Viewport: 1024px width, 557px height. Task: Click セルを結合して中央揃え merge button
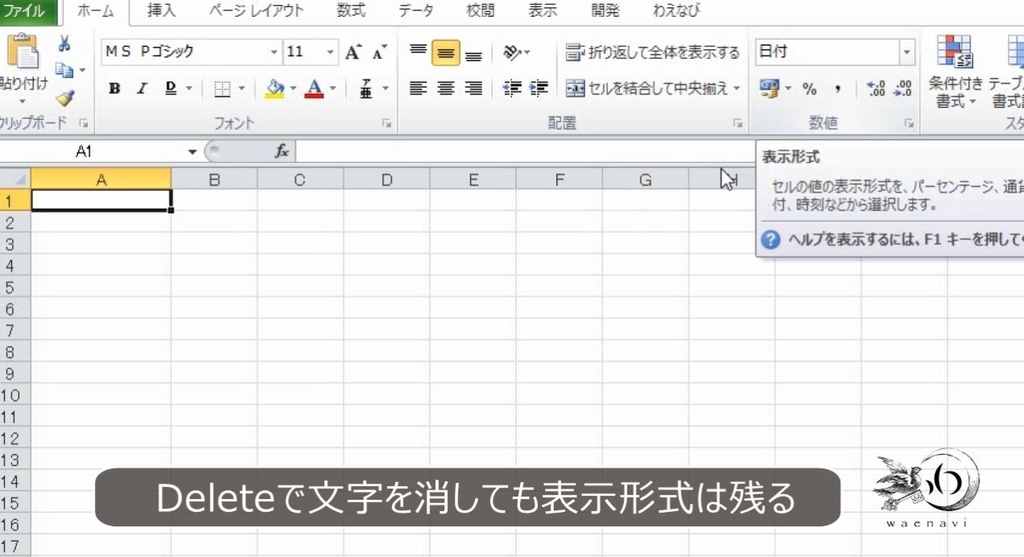(x=647, y=88)
